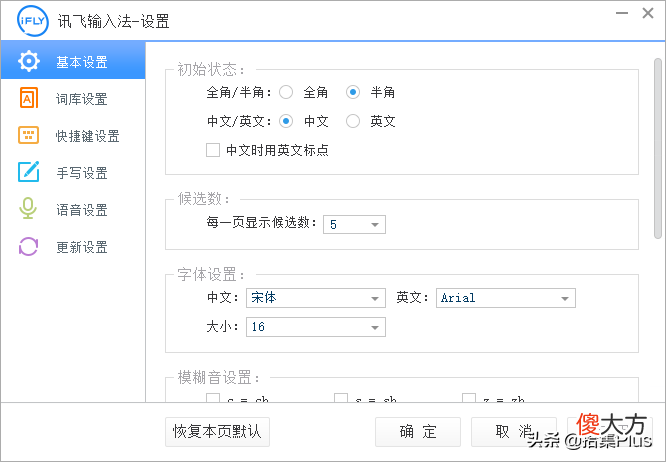Click the 讯飞输入法-设置 window title
The image size is (666, 462).
pos(113,21)
